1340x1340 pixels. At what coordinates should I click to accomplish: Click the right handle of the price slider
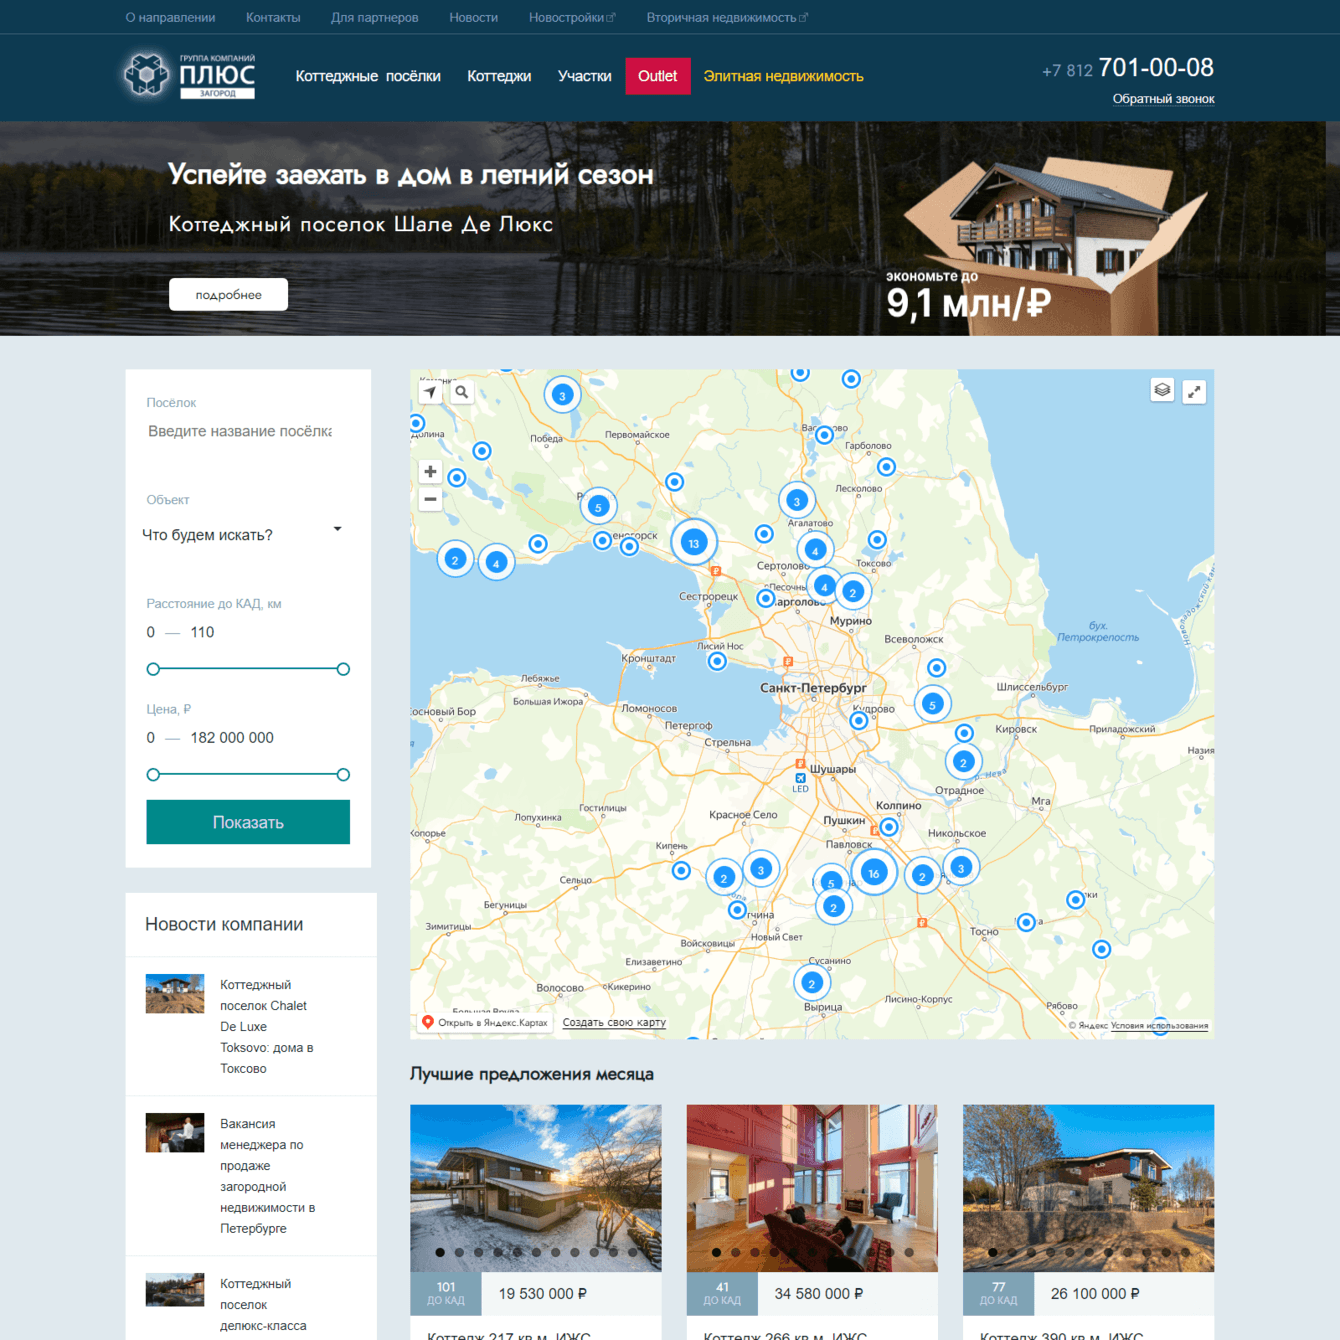tap(343, 775)
